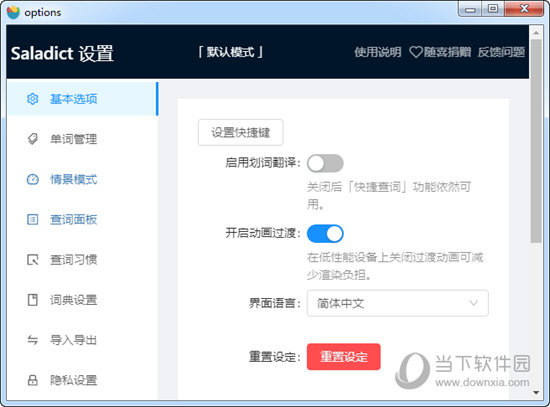Click the gear icon beside 基本选项
Viewport: 550px width, 407px height.
click(33, 99)
